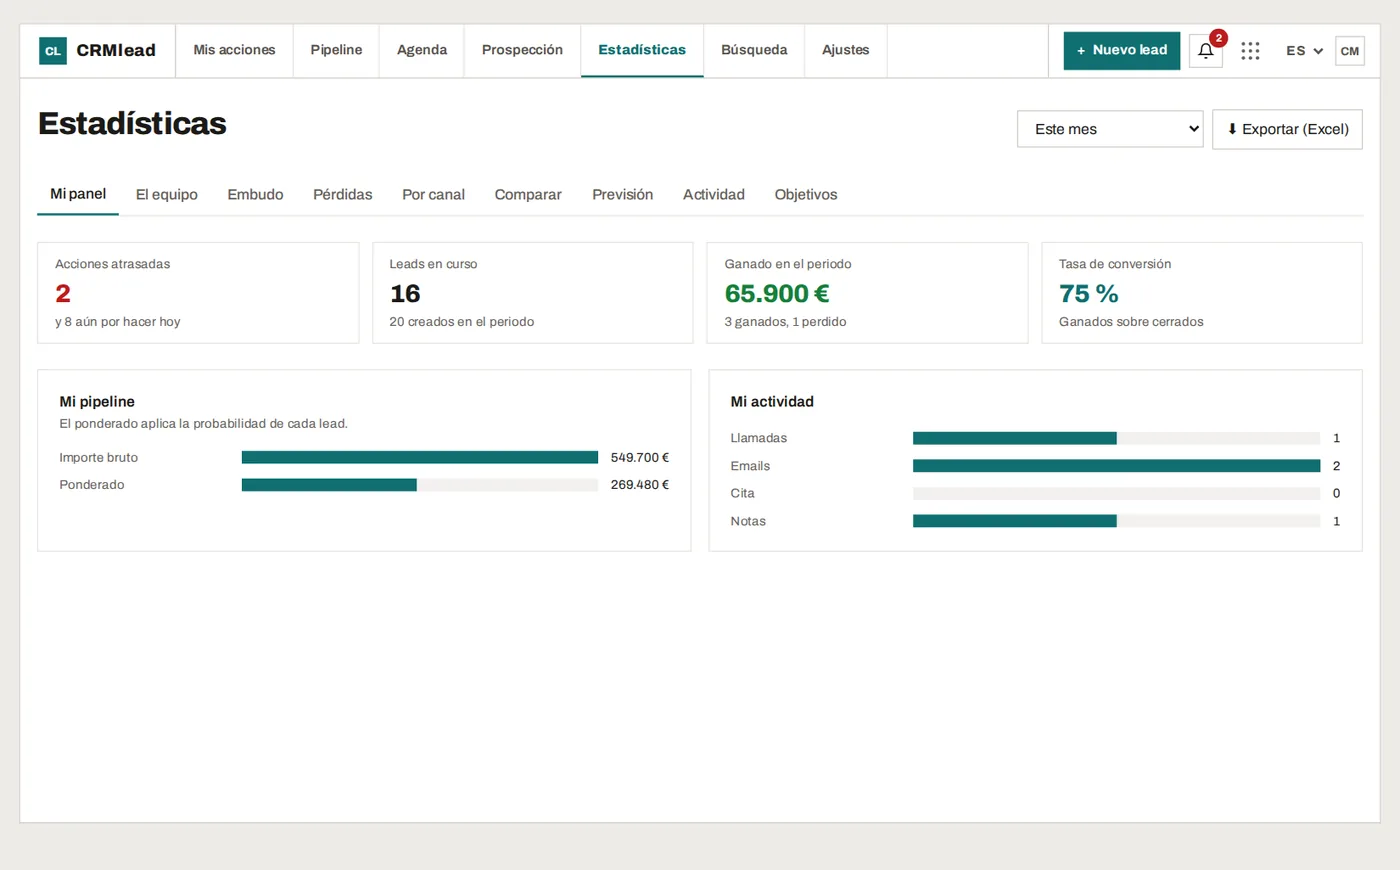
Task: Click the Ponderado progress bar
Action: tap(420, 485)
